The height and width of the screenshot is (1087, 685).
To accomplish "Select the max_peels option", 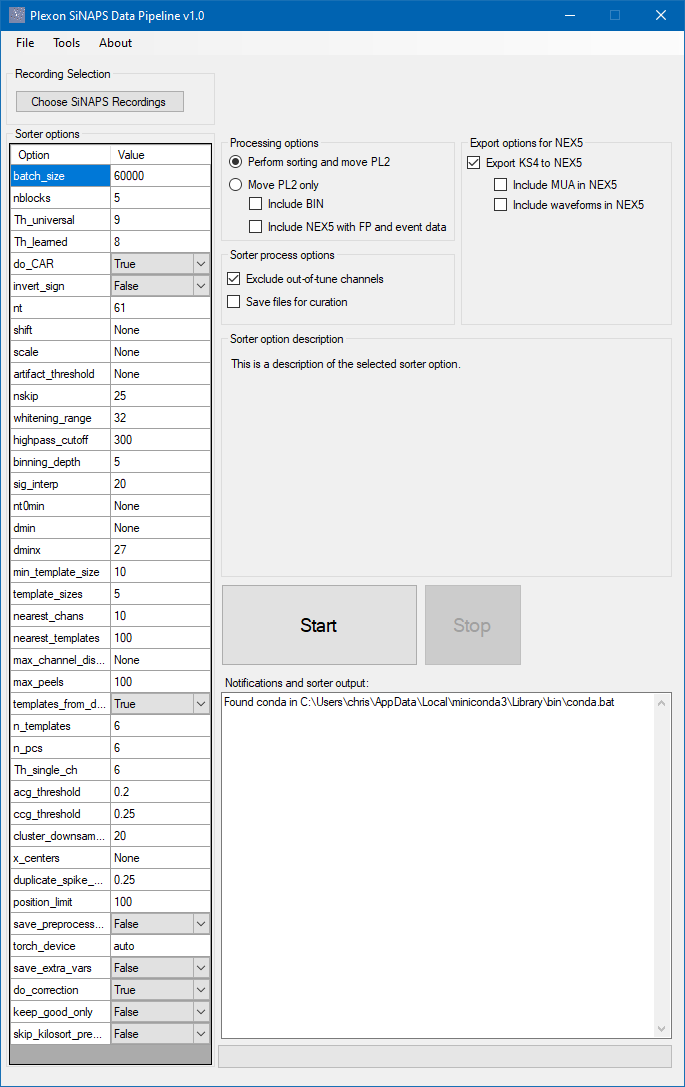I will 60,682.
